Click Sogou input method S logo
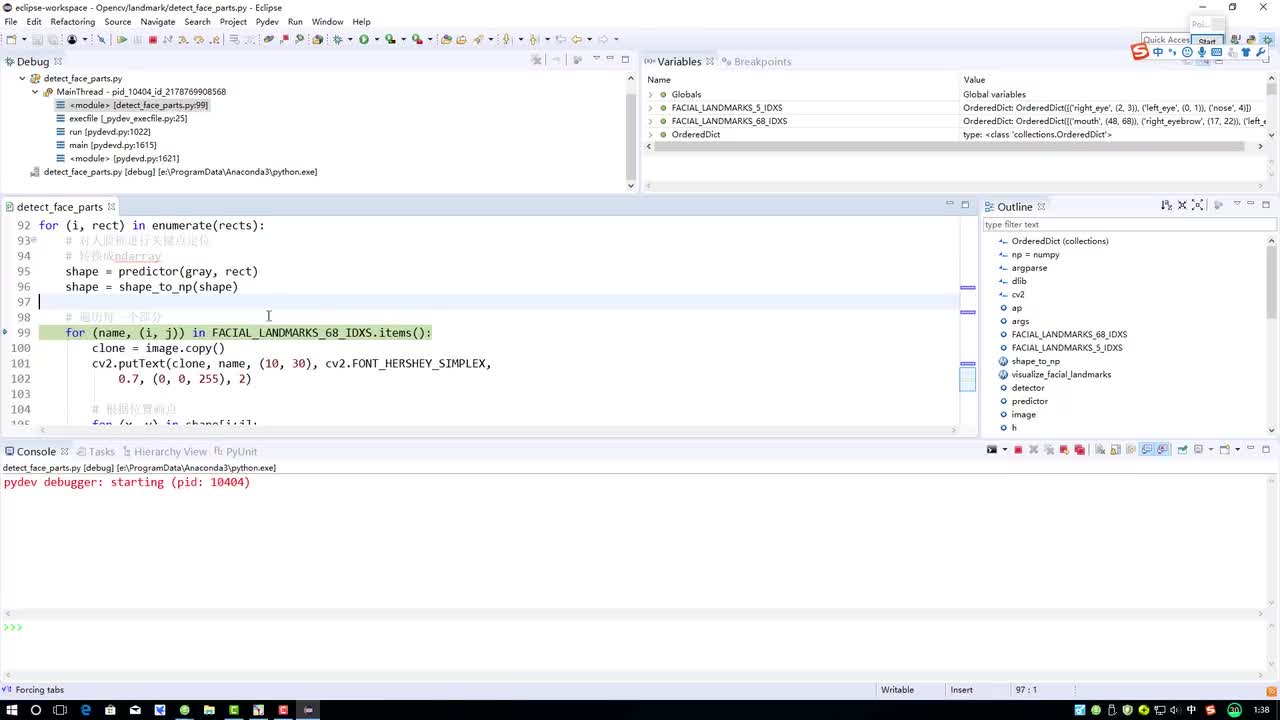This screenshot has height=720, width=1280. coord(1140,52)
